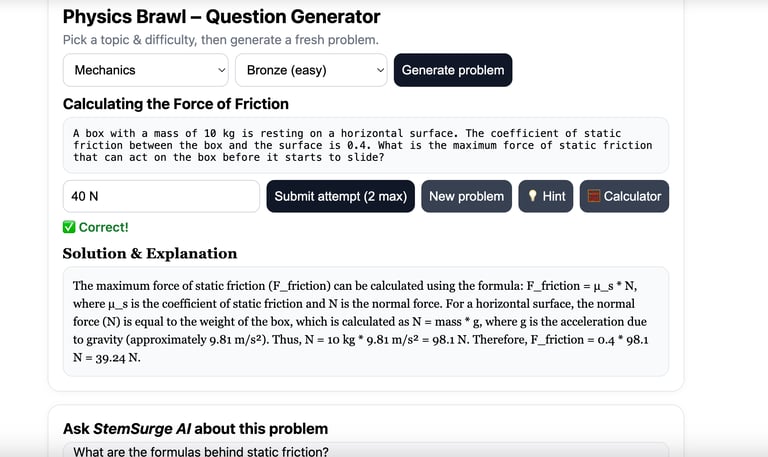Image resolution: width=768 pixels, height=457 pixels.
Task: Click the Solution & Explanation heading
Action: point(150,253)
